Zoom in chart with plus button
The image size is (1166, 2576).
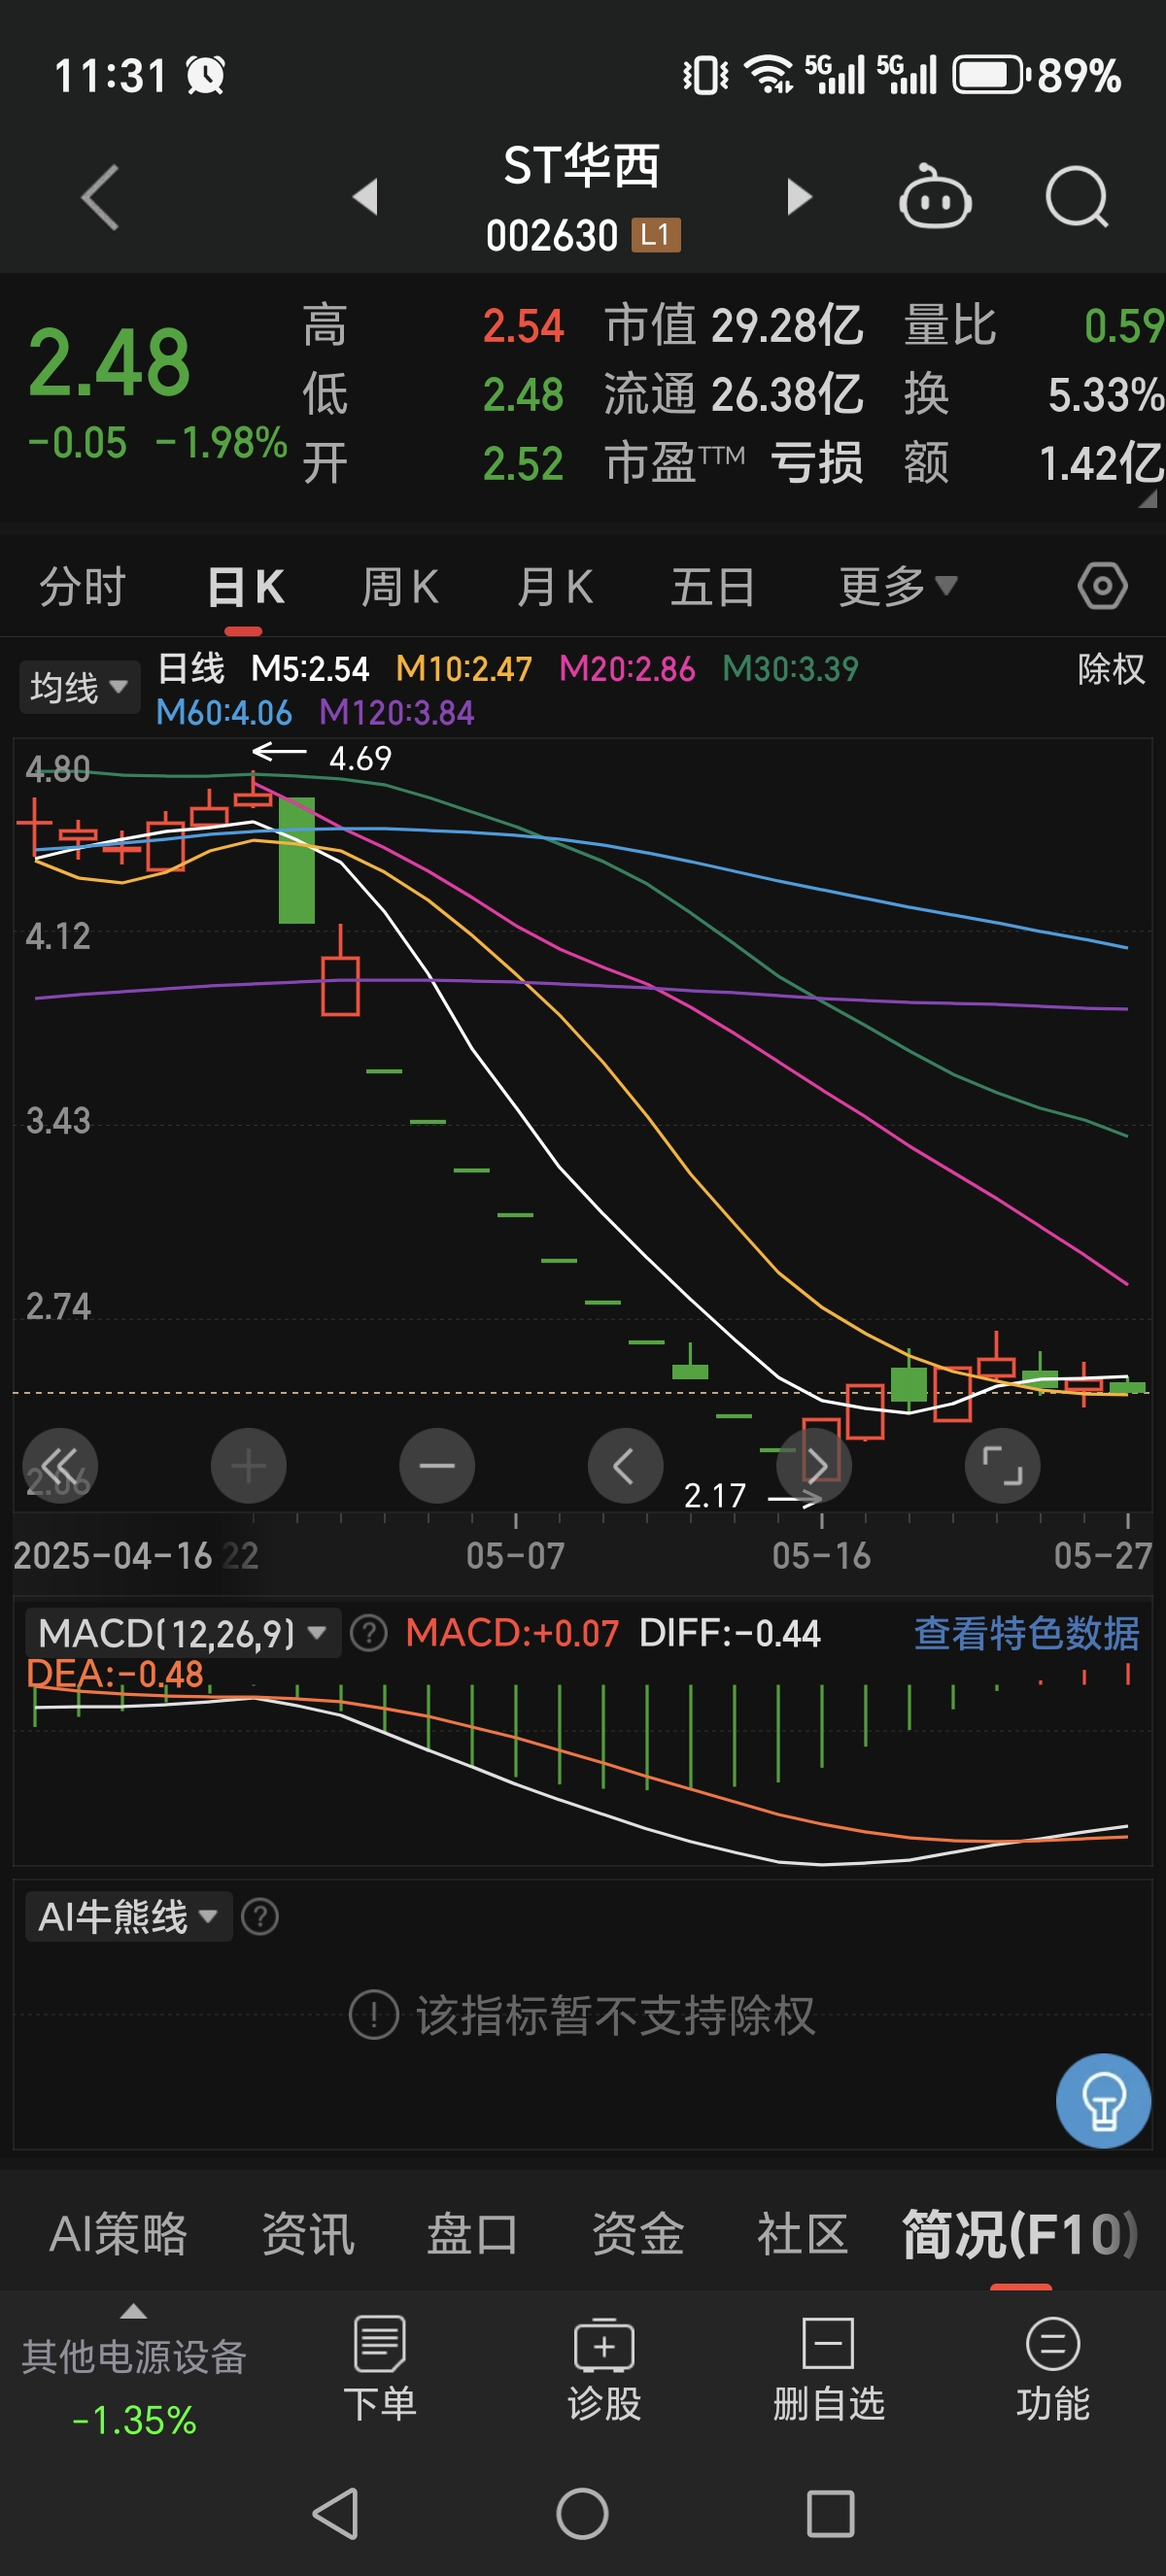pyautogui.click(x=249, y=1466)
